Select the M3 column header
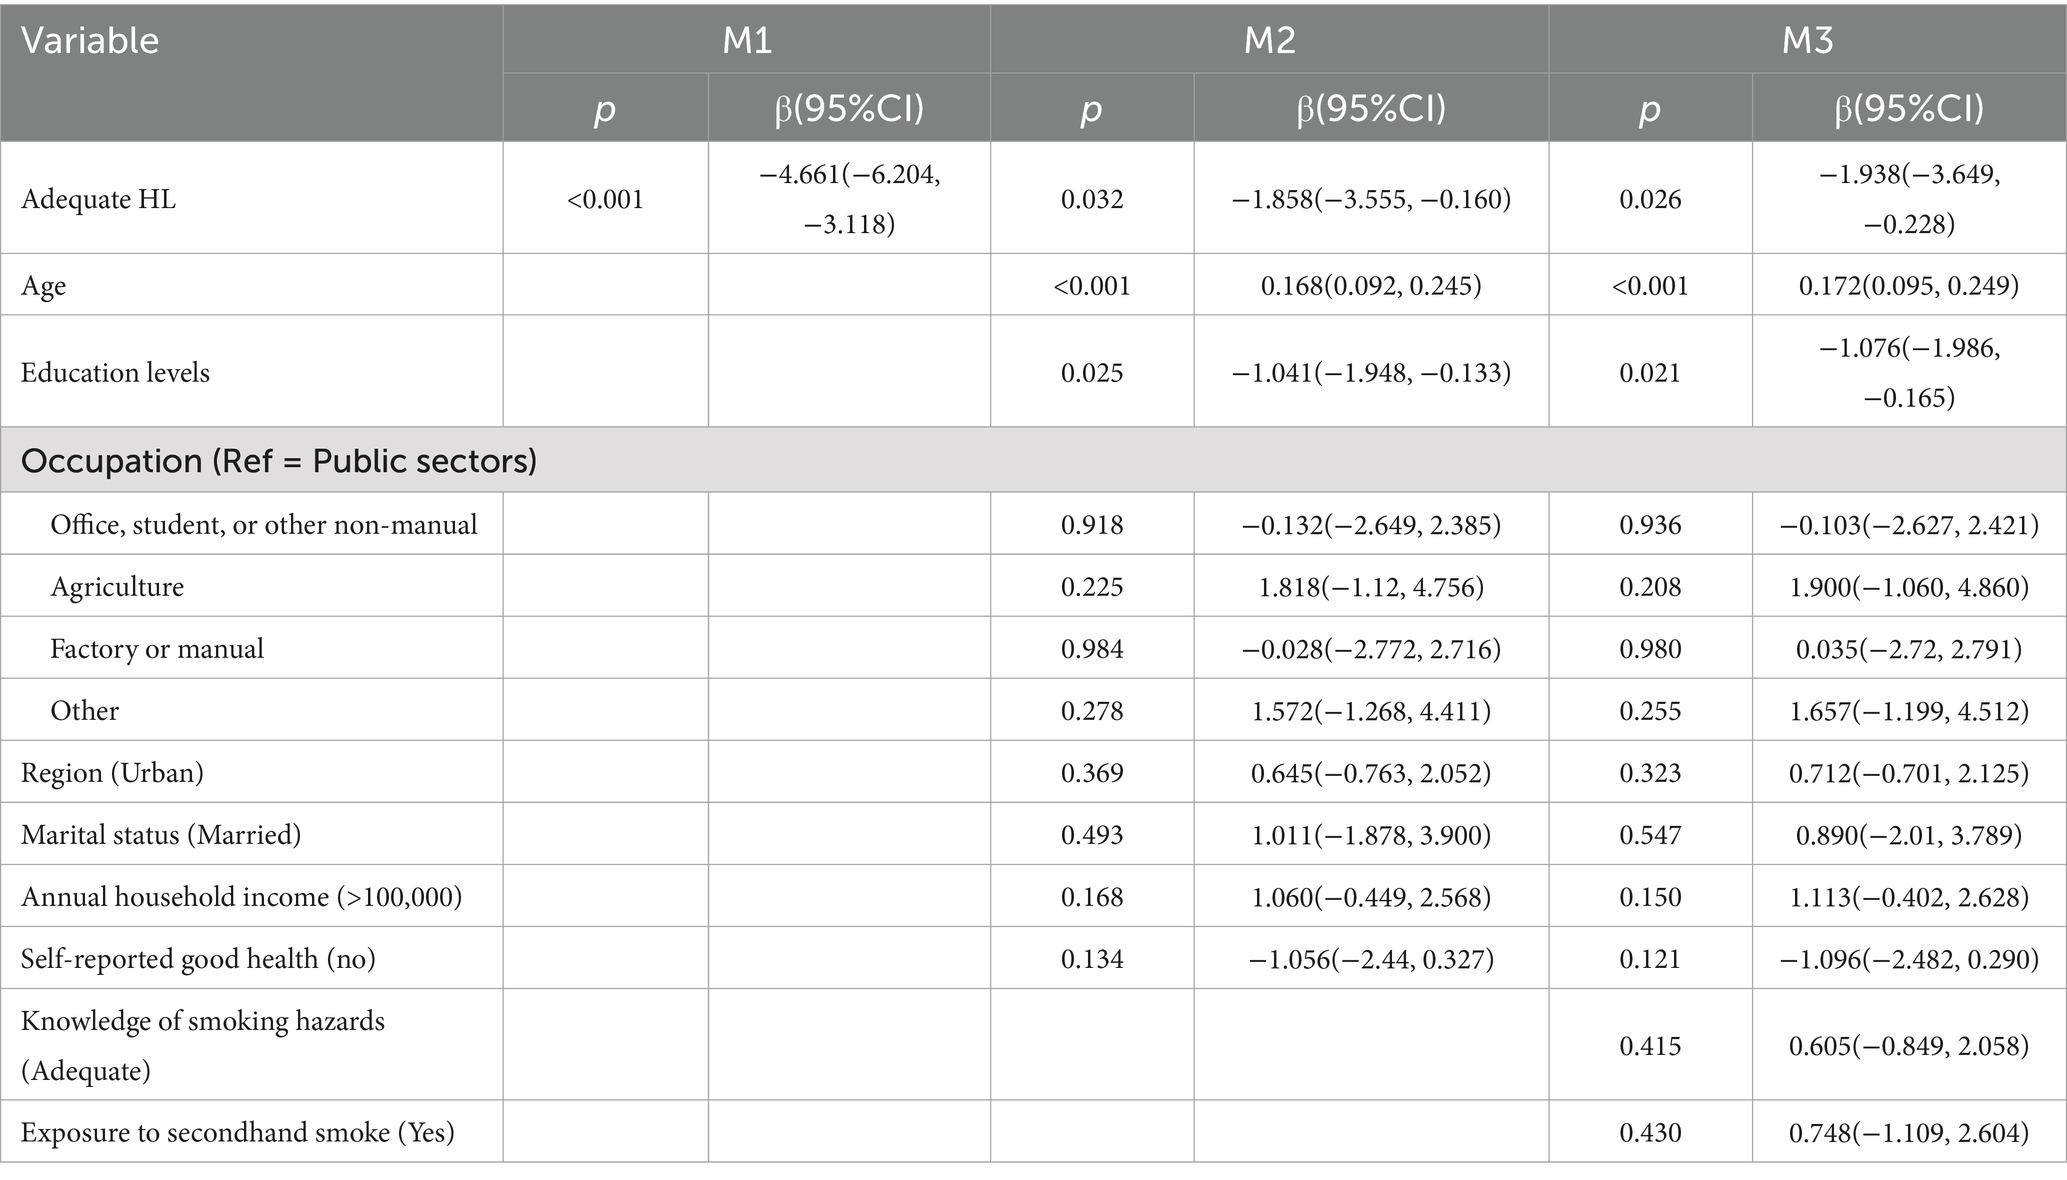The width and height of the screenshot is (2067, 1180). click(x=1808, y=40)
